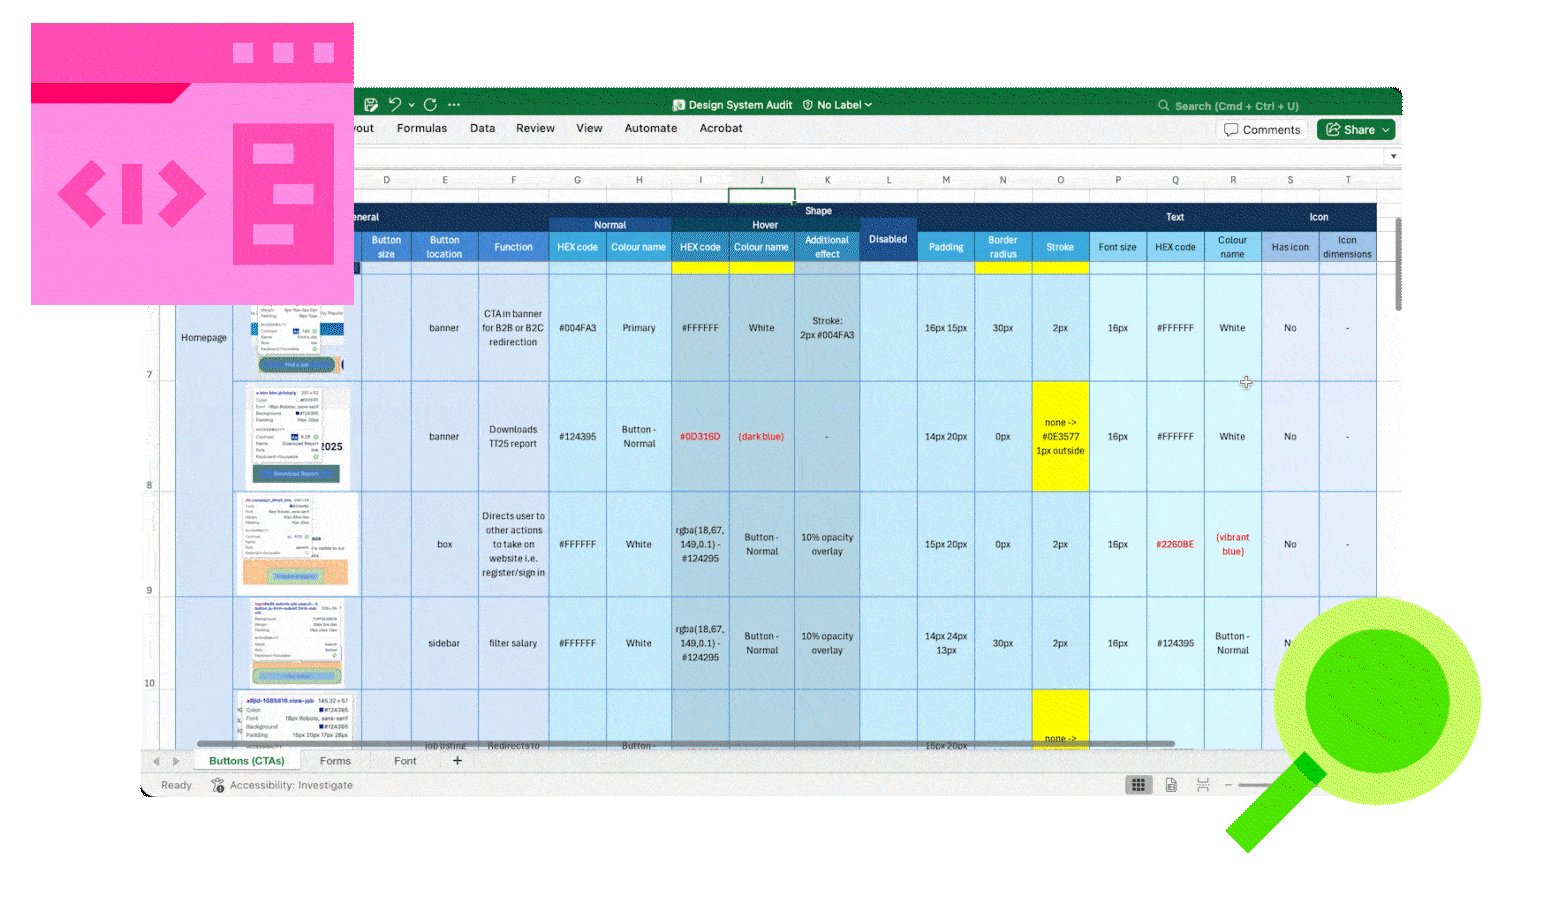Click inside the Search (Cmd + Ctrl + U) field
Viewport: 1544px width, 916px height.
1230,105
